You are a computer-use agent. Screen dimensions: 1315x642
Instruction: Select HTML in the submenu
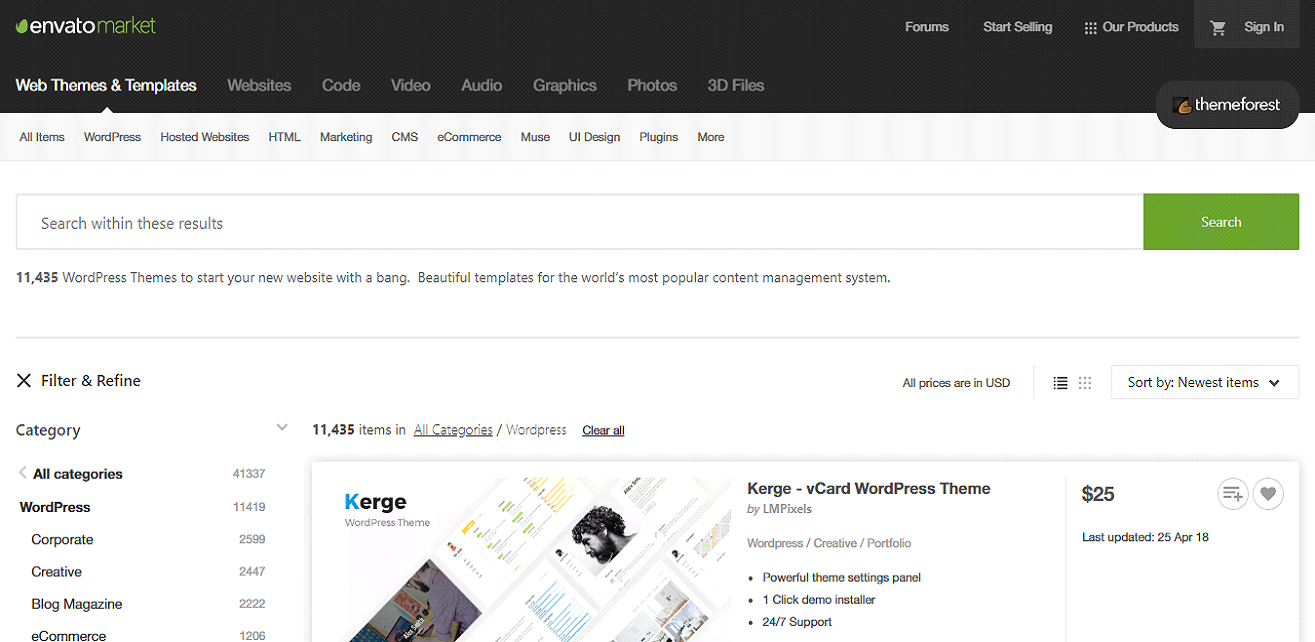pyautogui.click(x=284, y=137)
